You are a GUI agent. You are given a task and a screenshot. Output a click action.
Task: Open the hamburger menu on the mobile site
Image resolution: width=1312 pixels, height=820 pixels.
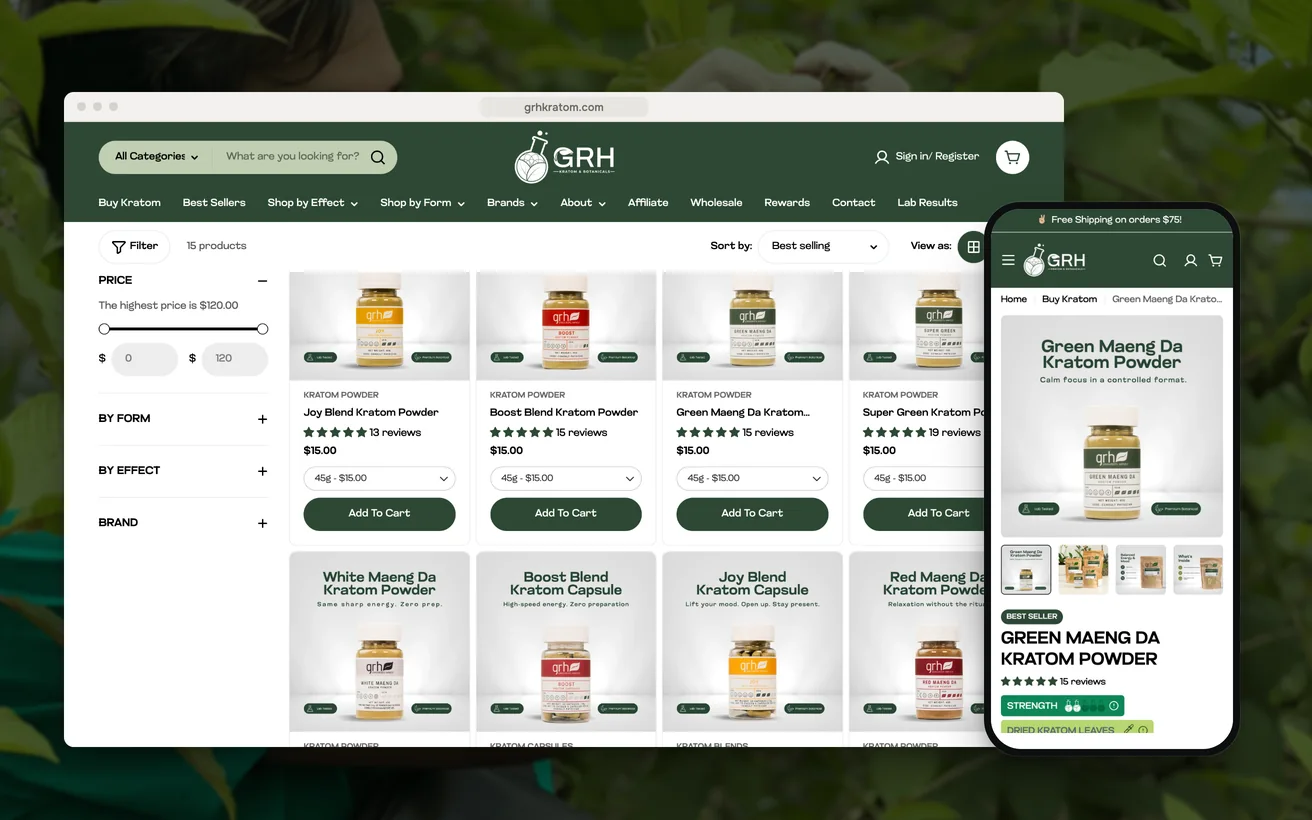(1008, 260)
